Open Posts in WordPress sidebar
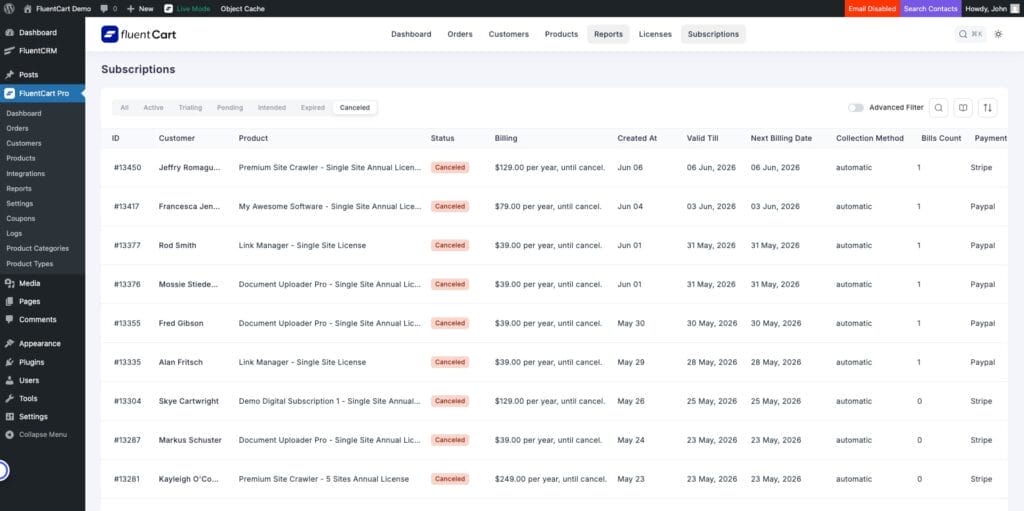1024x511 pixels. coord(42,74)
